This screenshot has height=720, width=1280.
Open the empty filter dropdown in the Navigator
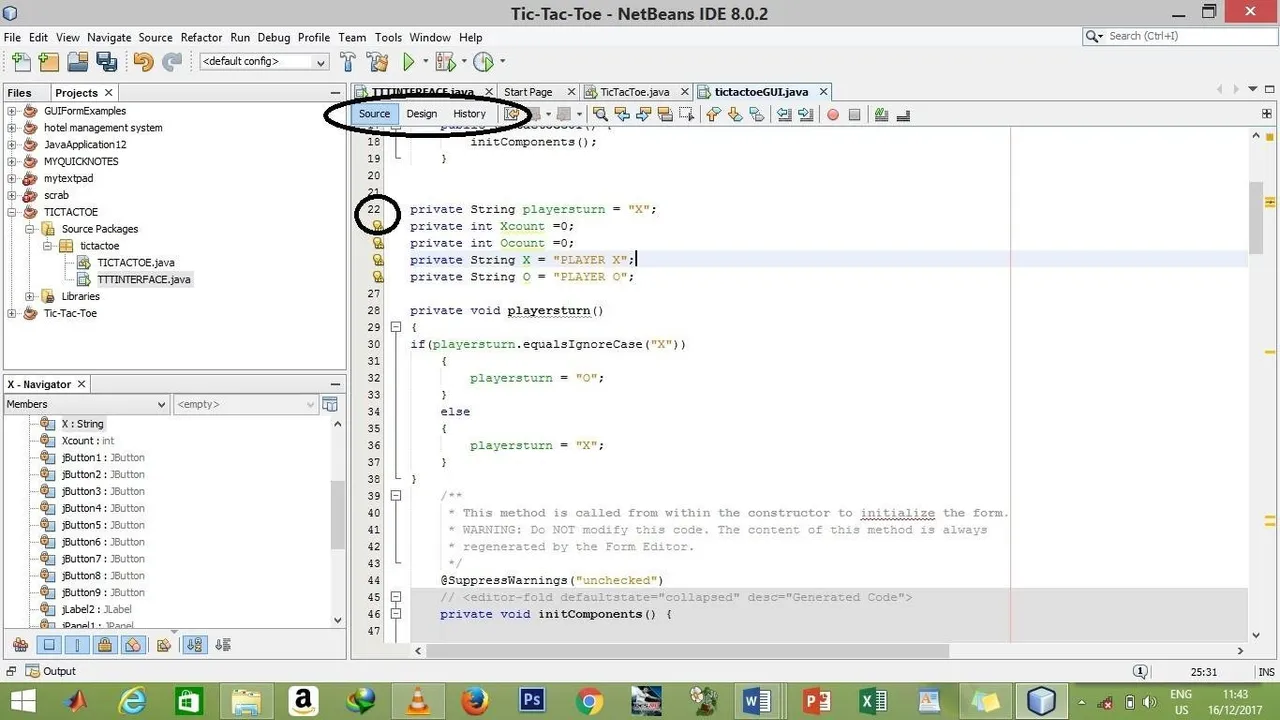pyautogui.click(x=245, y=404)
